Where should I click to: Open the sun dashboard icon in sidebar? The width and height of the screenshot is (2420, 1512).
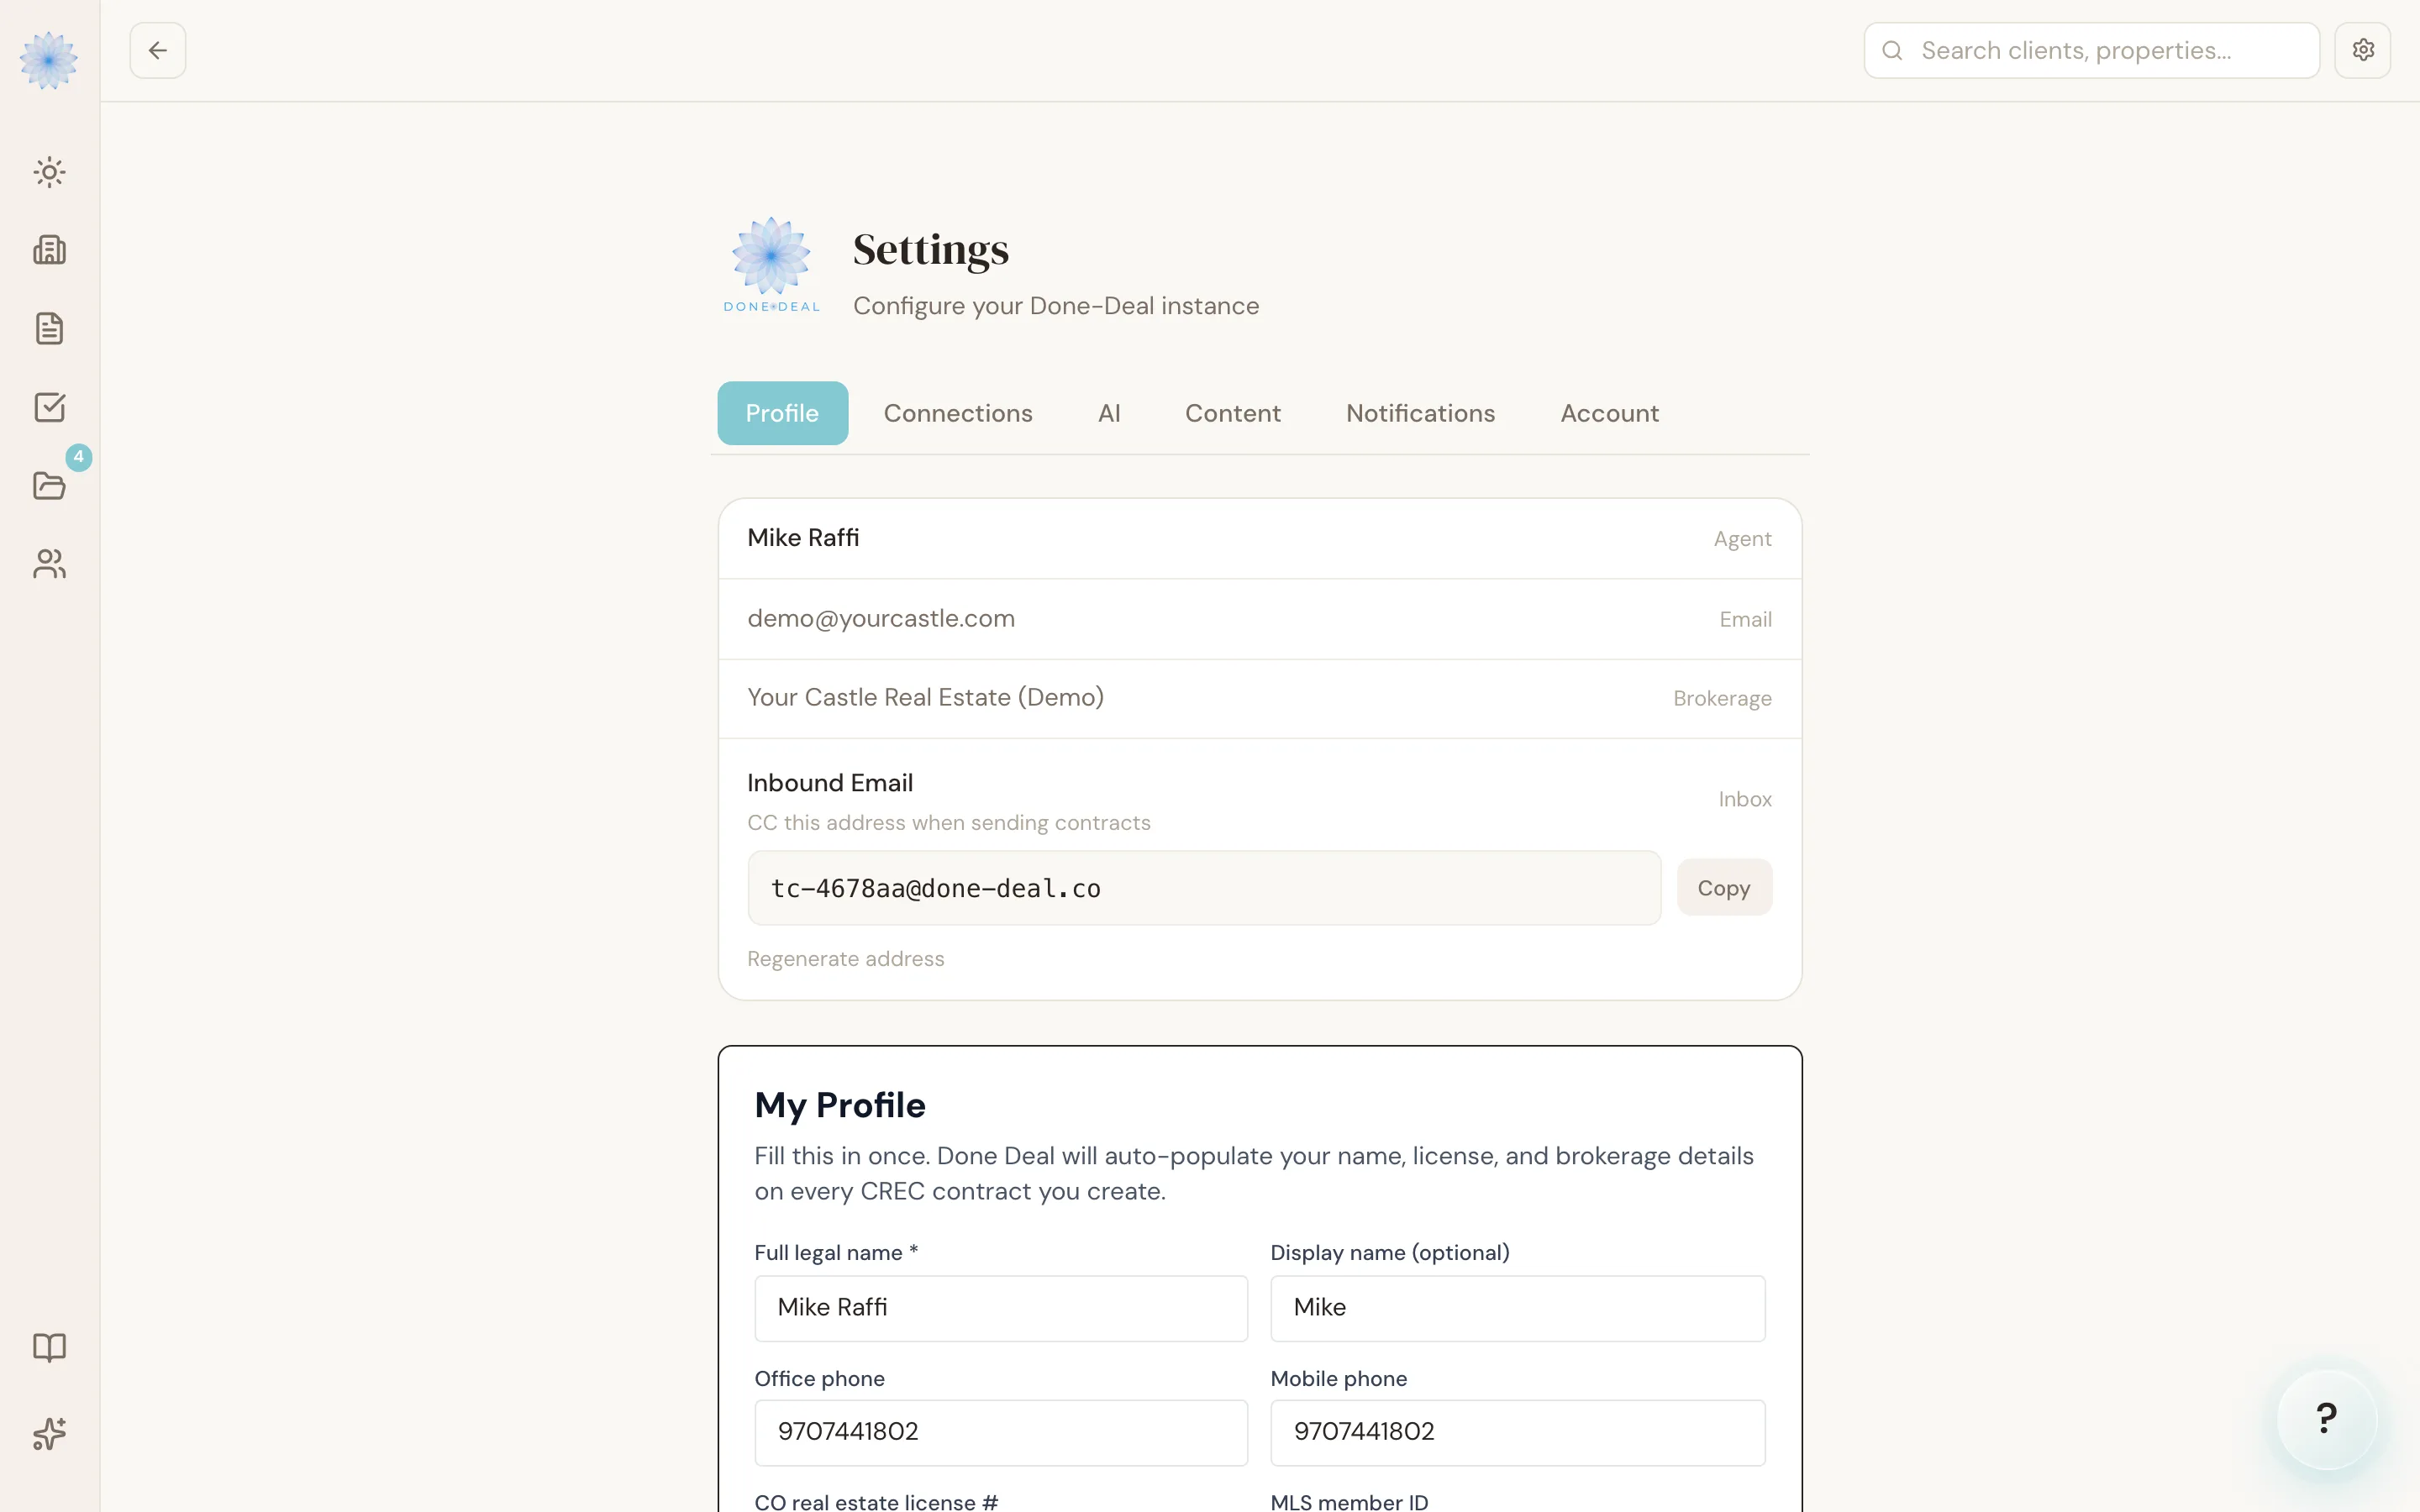(49, 172)
